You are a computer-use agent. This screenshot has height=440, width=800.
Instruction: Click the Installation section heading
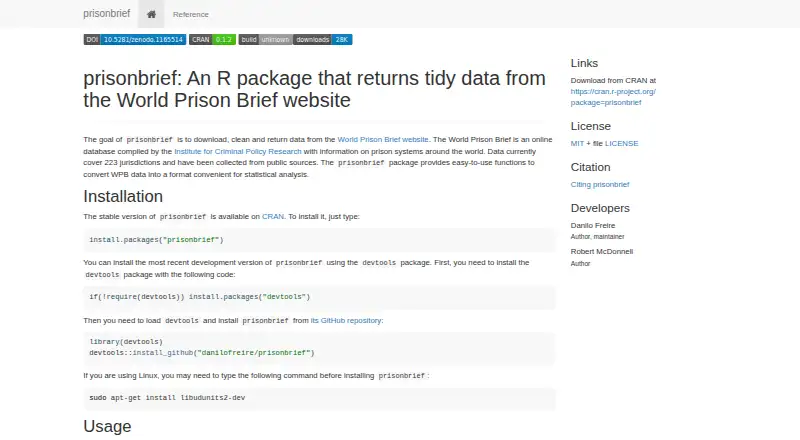(123, 197)
